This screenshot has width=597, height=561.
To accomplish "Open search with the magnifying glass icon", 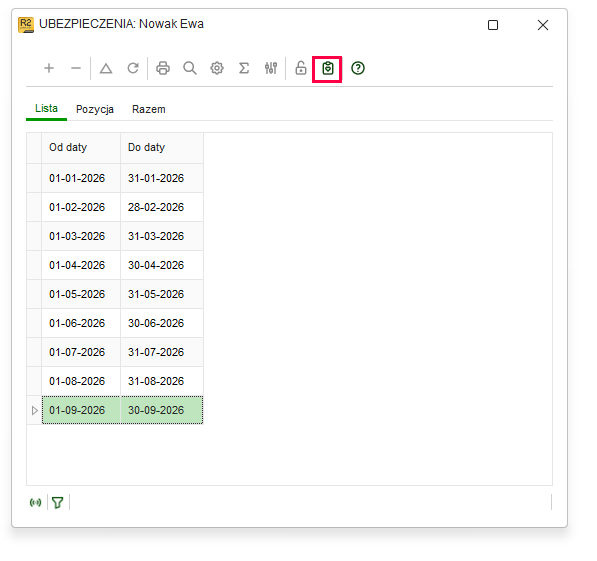I will coord(190,69).
